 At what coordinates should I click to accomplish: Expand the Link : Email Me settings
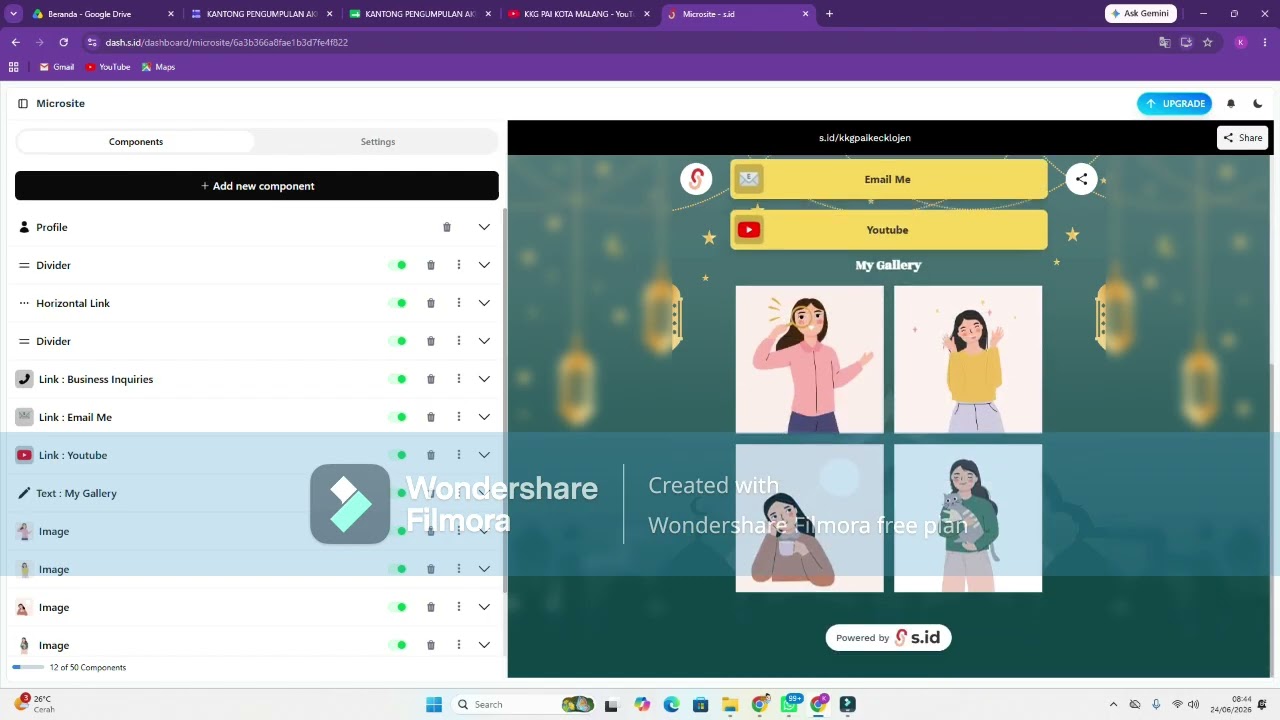(x=484, y=417)
